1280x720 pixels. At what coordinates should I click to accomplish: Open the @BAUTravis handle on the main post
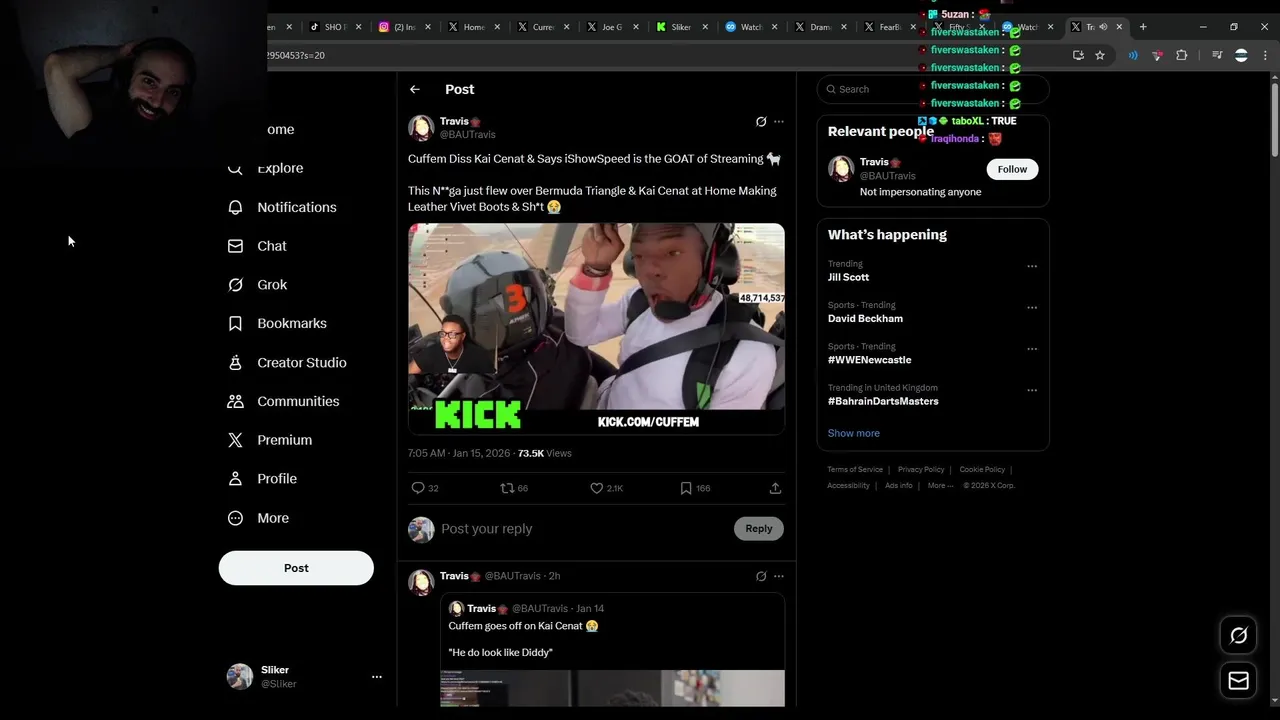pyautogui.click(x=468, y=134)
